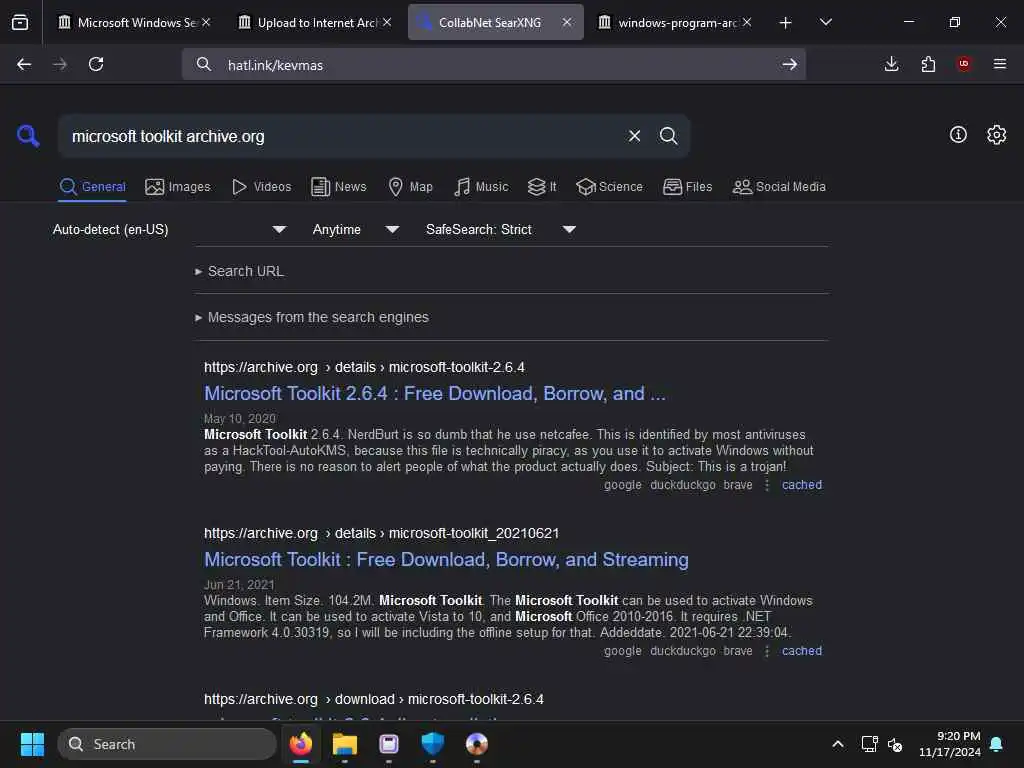
Task: Click the Windows taskbar Search box
Action: 167,744
